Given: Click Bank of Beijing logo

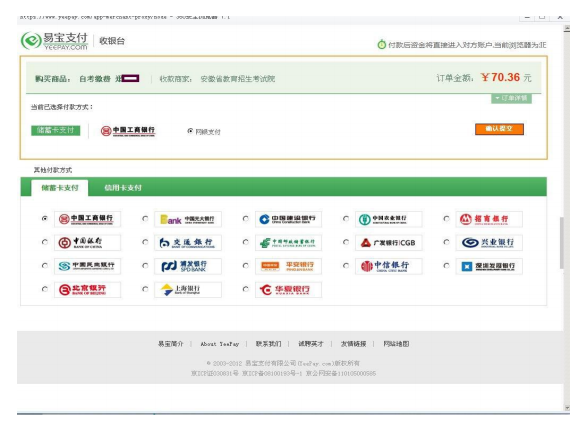Looking at the screenshot, I should [88, 290].
